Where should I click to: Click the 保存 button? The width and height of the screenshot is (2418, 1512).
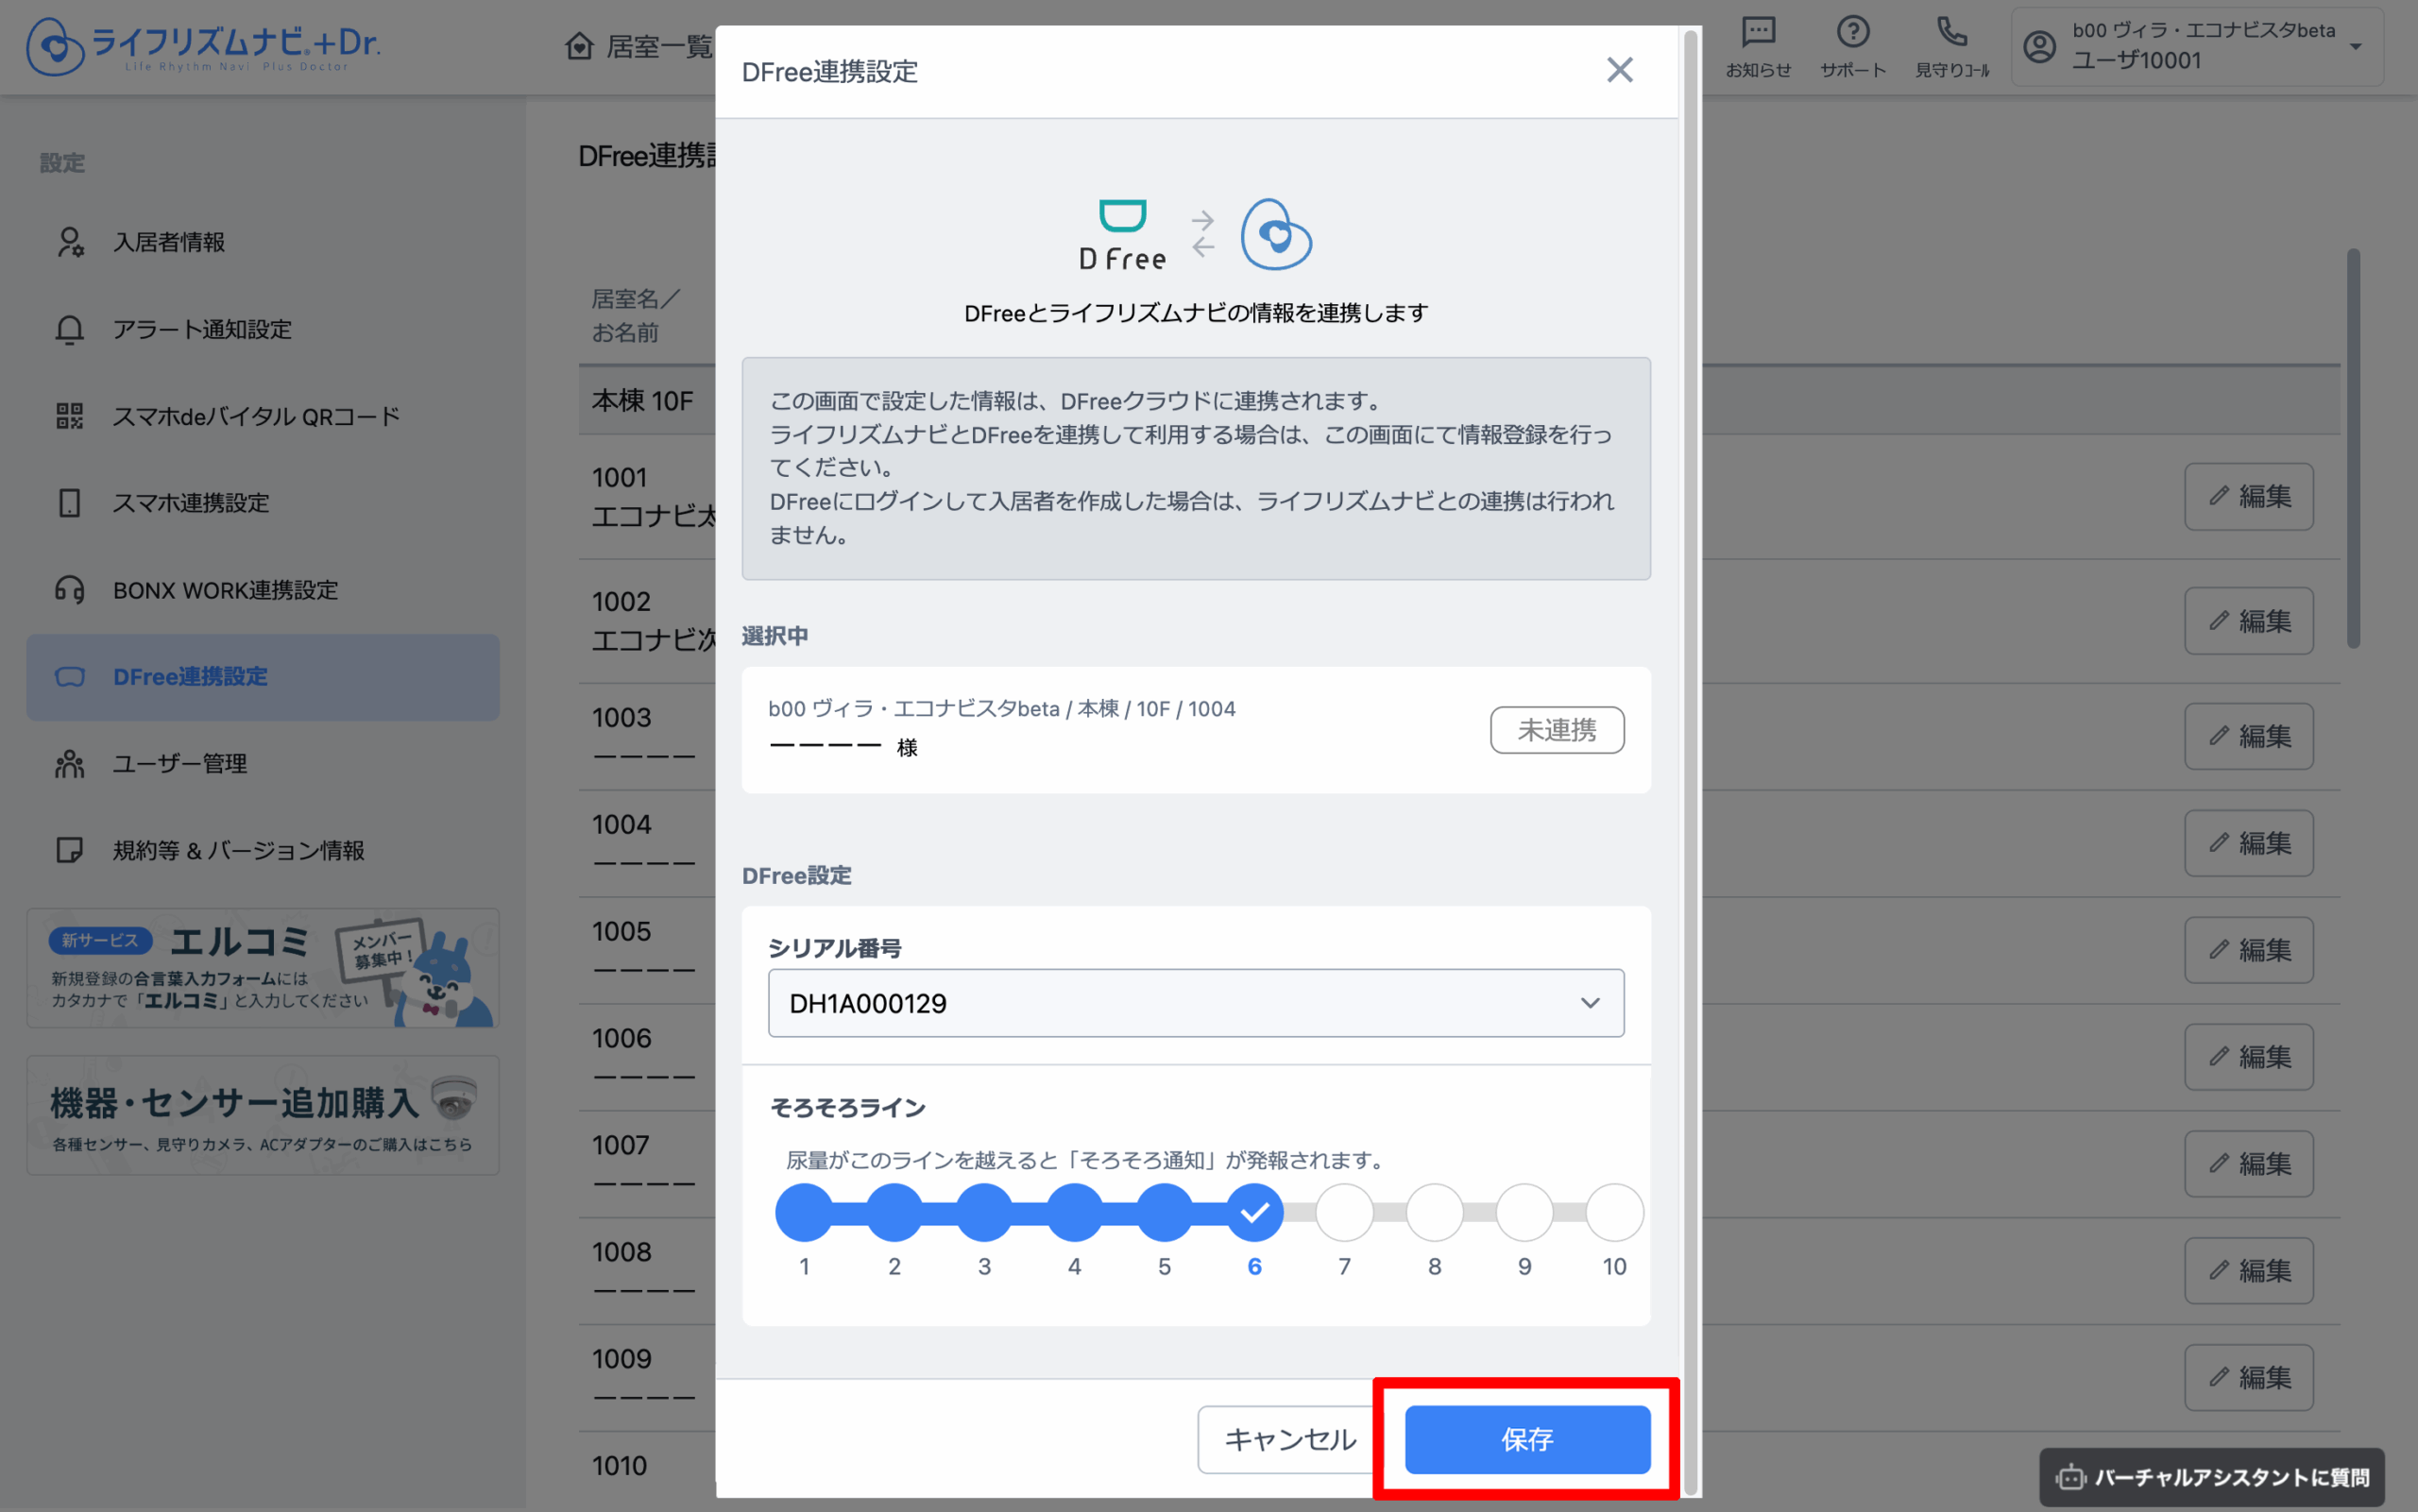(1527, 1440)
